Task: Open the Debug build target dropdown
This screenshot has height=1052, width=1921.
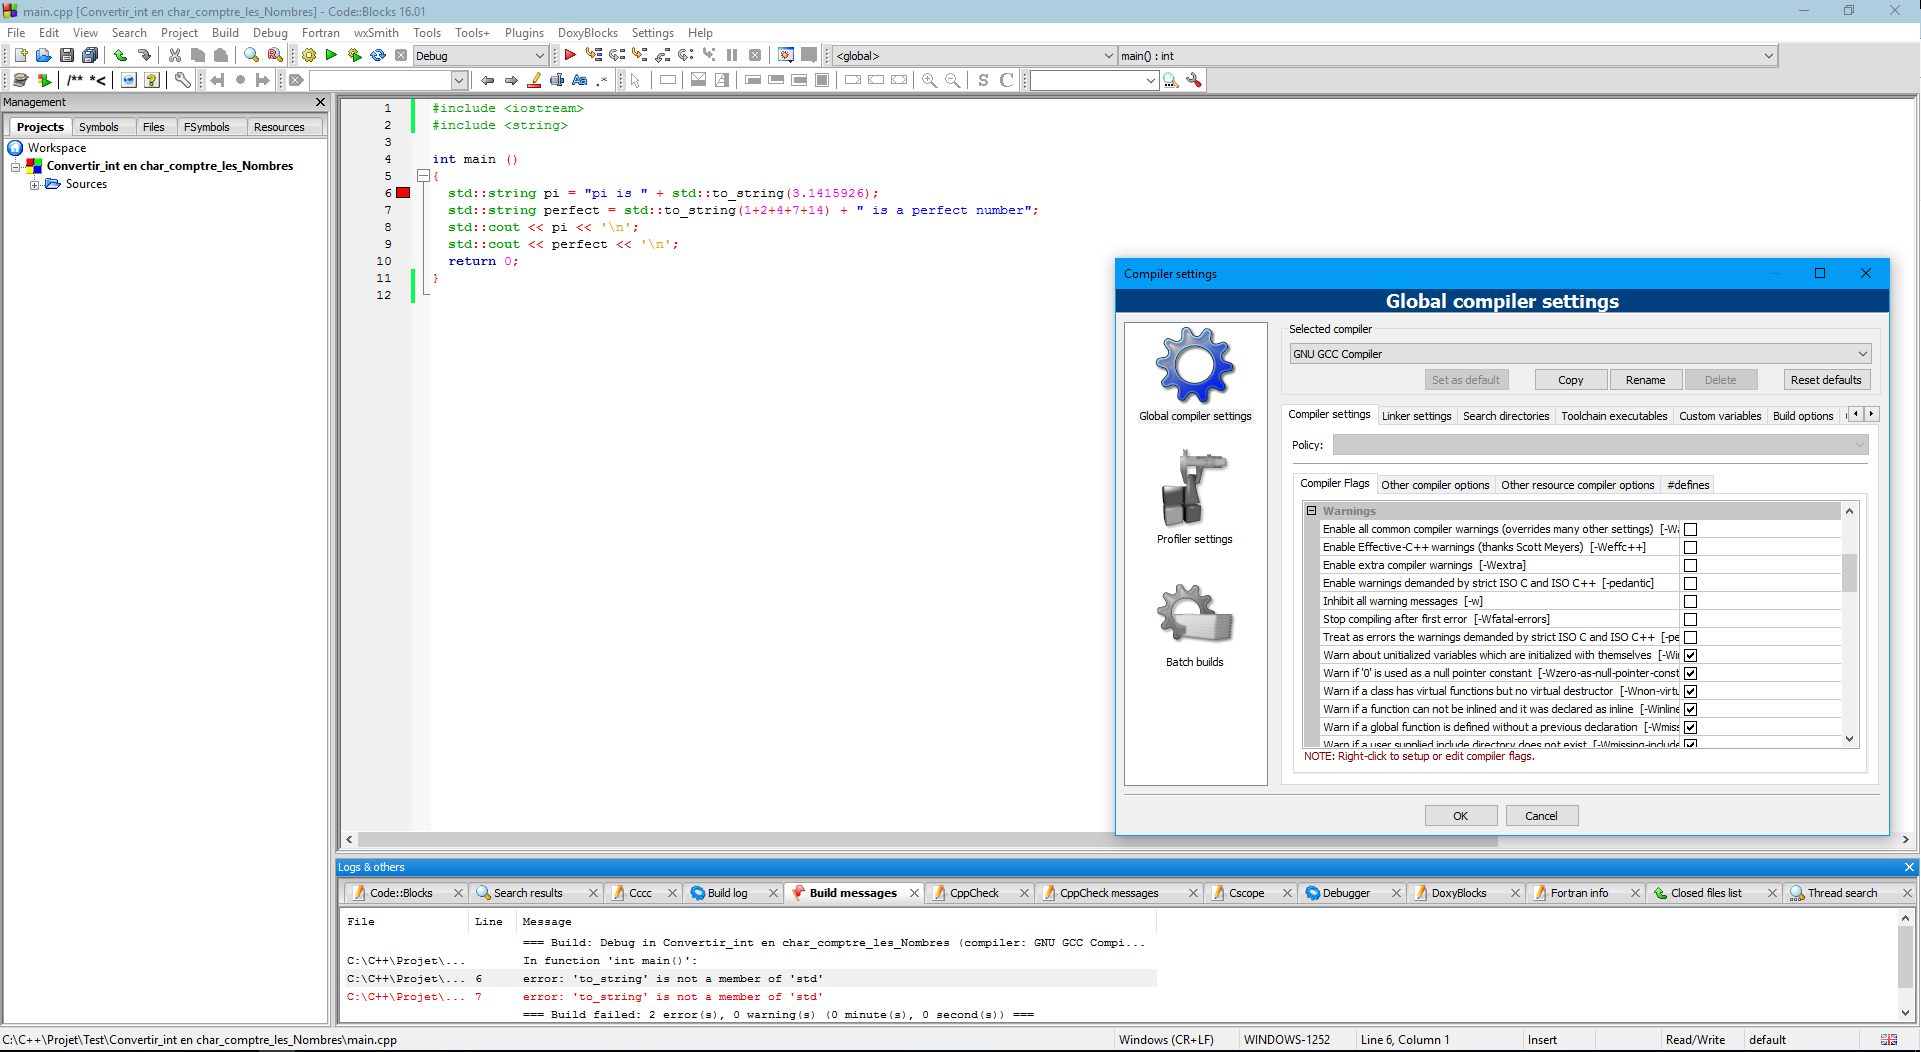Action: click(x=480, y=56)
